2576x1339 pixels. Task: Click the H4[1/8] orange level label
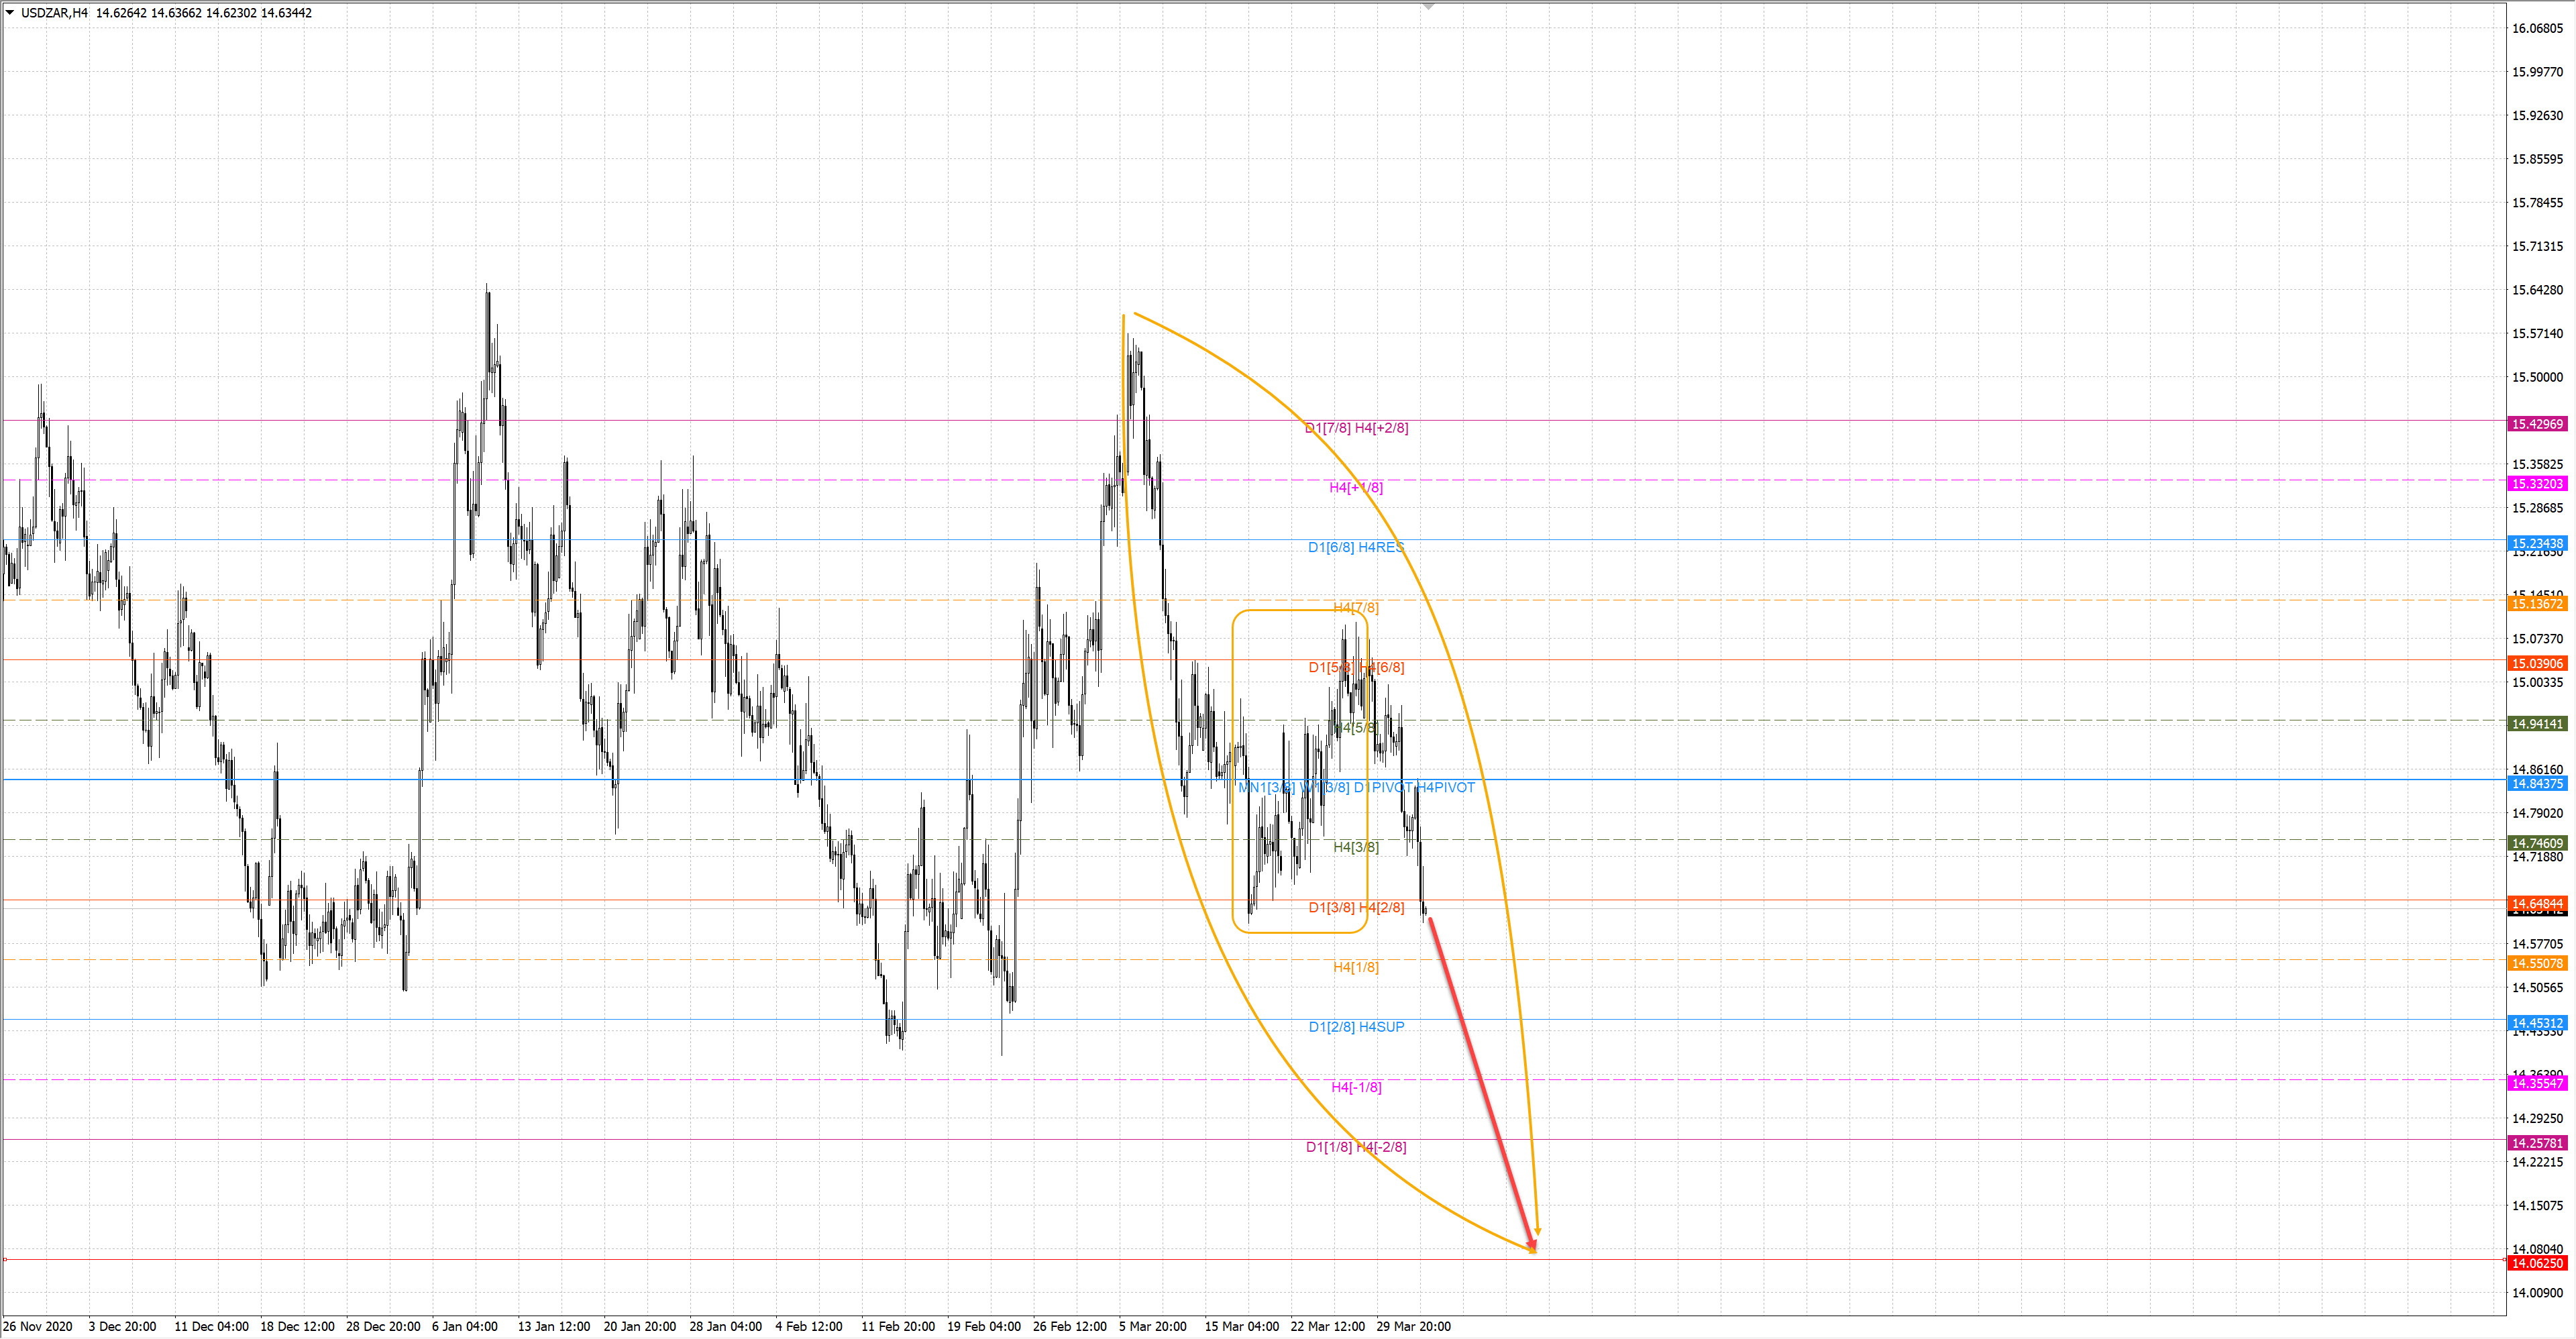(x=1356, y=967)
